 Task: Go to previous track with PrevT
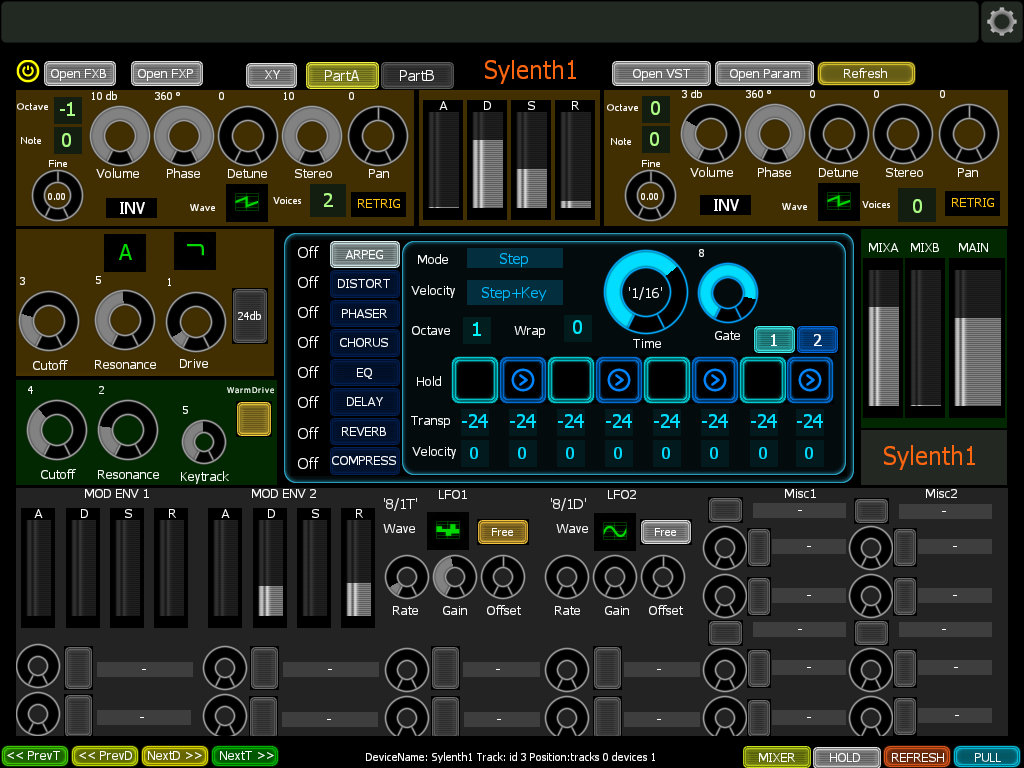click(x=35, y=756)
